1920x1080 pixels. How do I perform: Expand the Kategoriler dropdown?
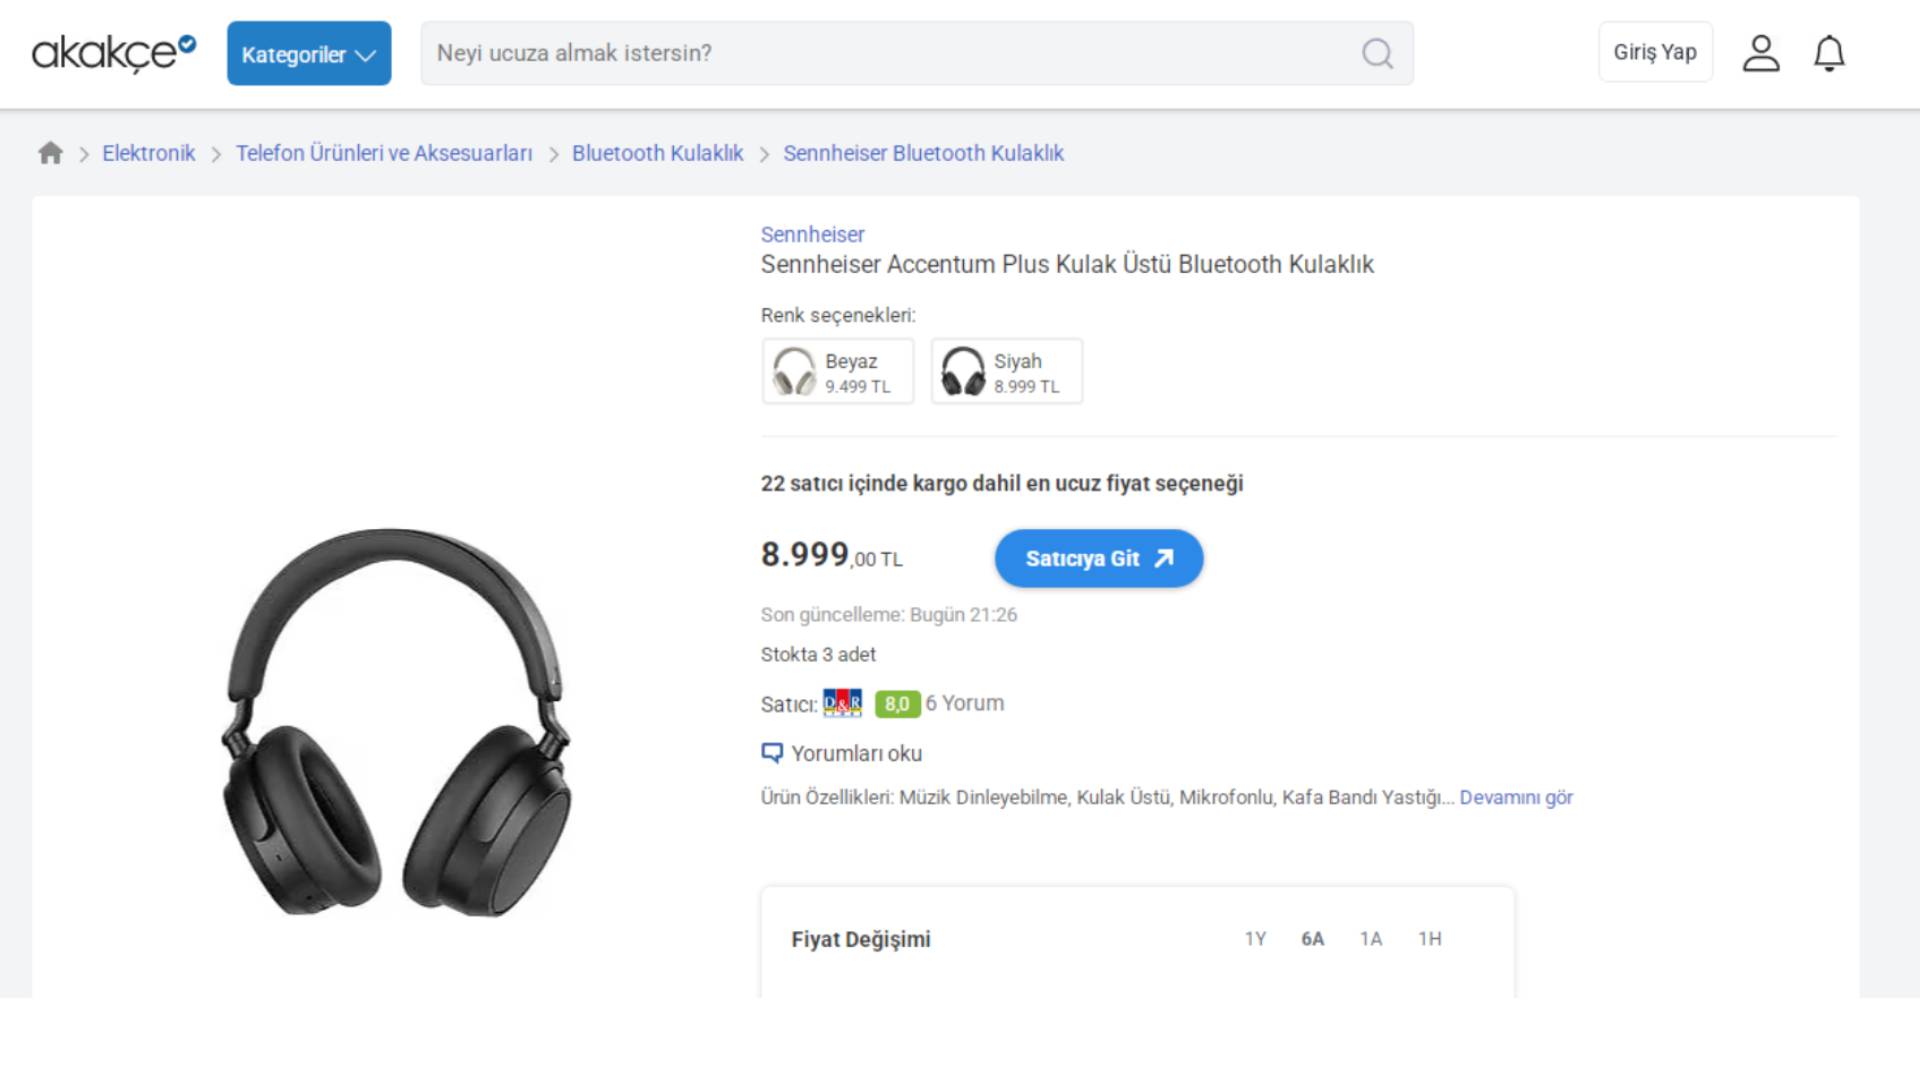308,54
